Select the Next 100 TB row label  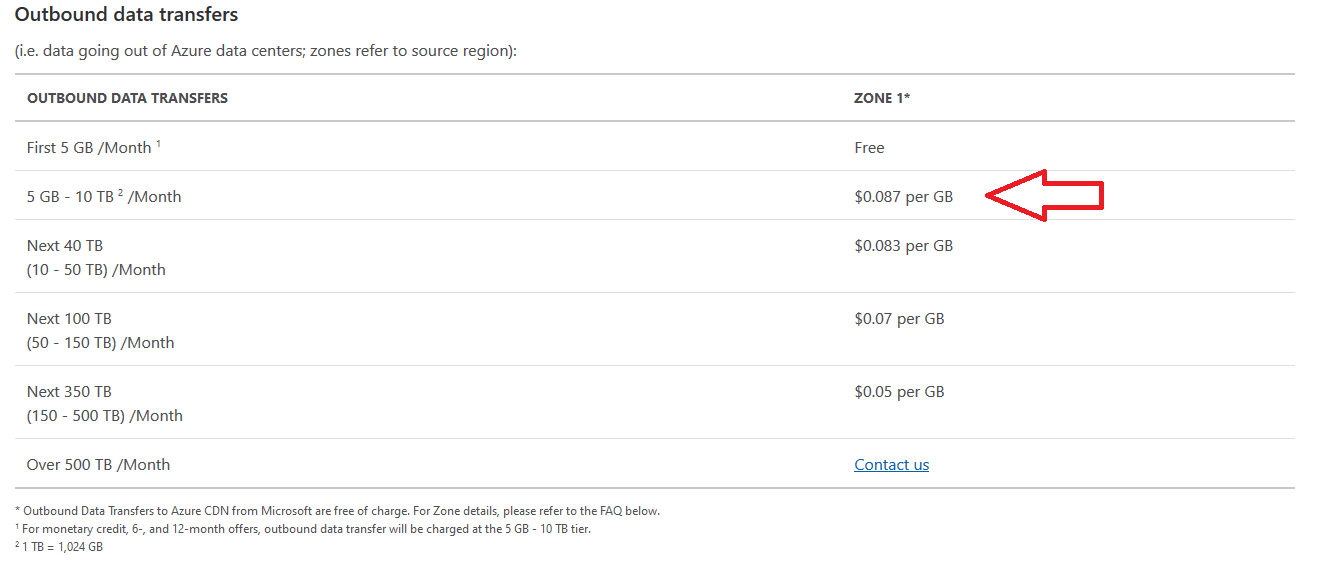pyautogui.click(x=100, y=330)
